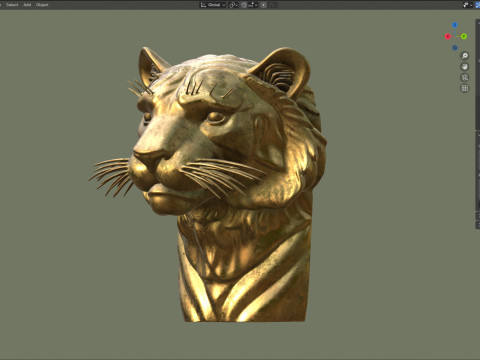The height and width of the screenshot is (360, 480).
Task: Click the red X axis gizmo ball
Action: pyautogui.click(x=448, y=36)
